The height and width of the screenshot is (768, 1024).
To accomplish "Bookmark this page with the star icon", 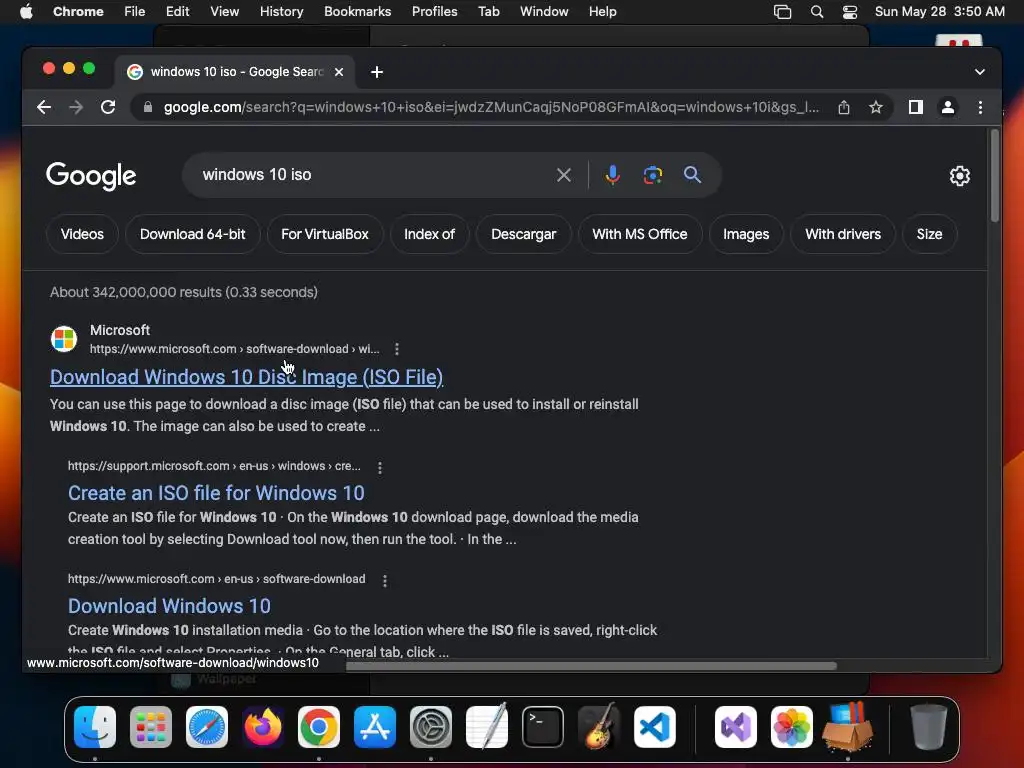I will tap(876, 107).
